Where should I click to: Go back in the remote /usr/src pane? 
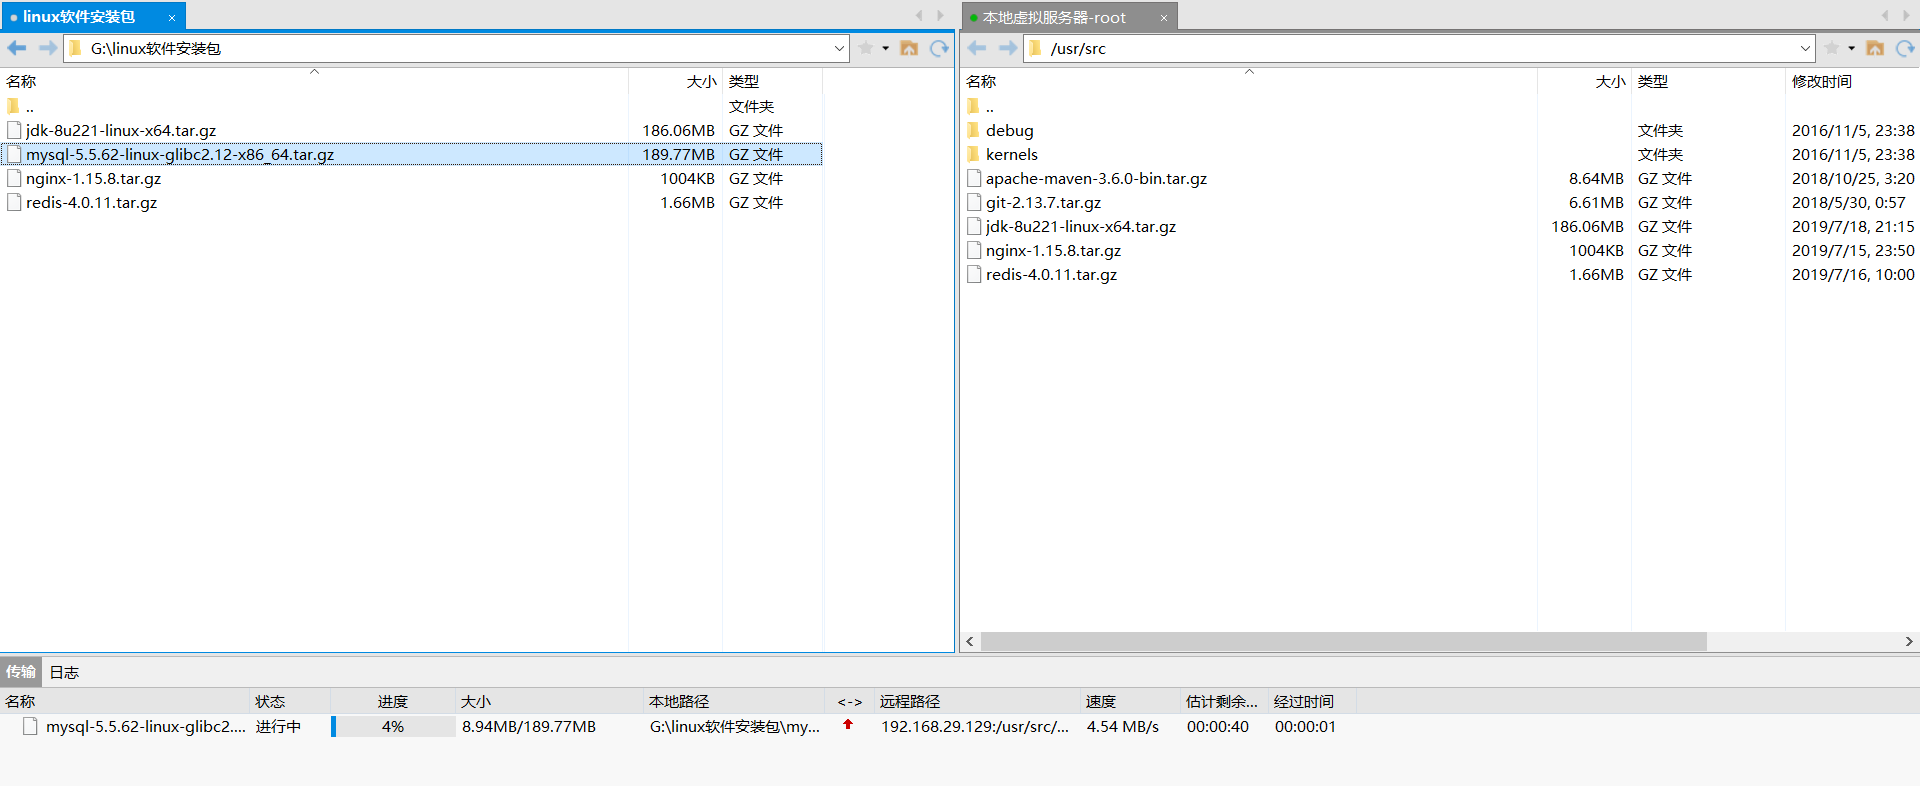(977, 48)
